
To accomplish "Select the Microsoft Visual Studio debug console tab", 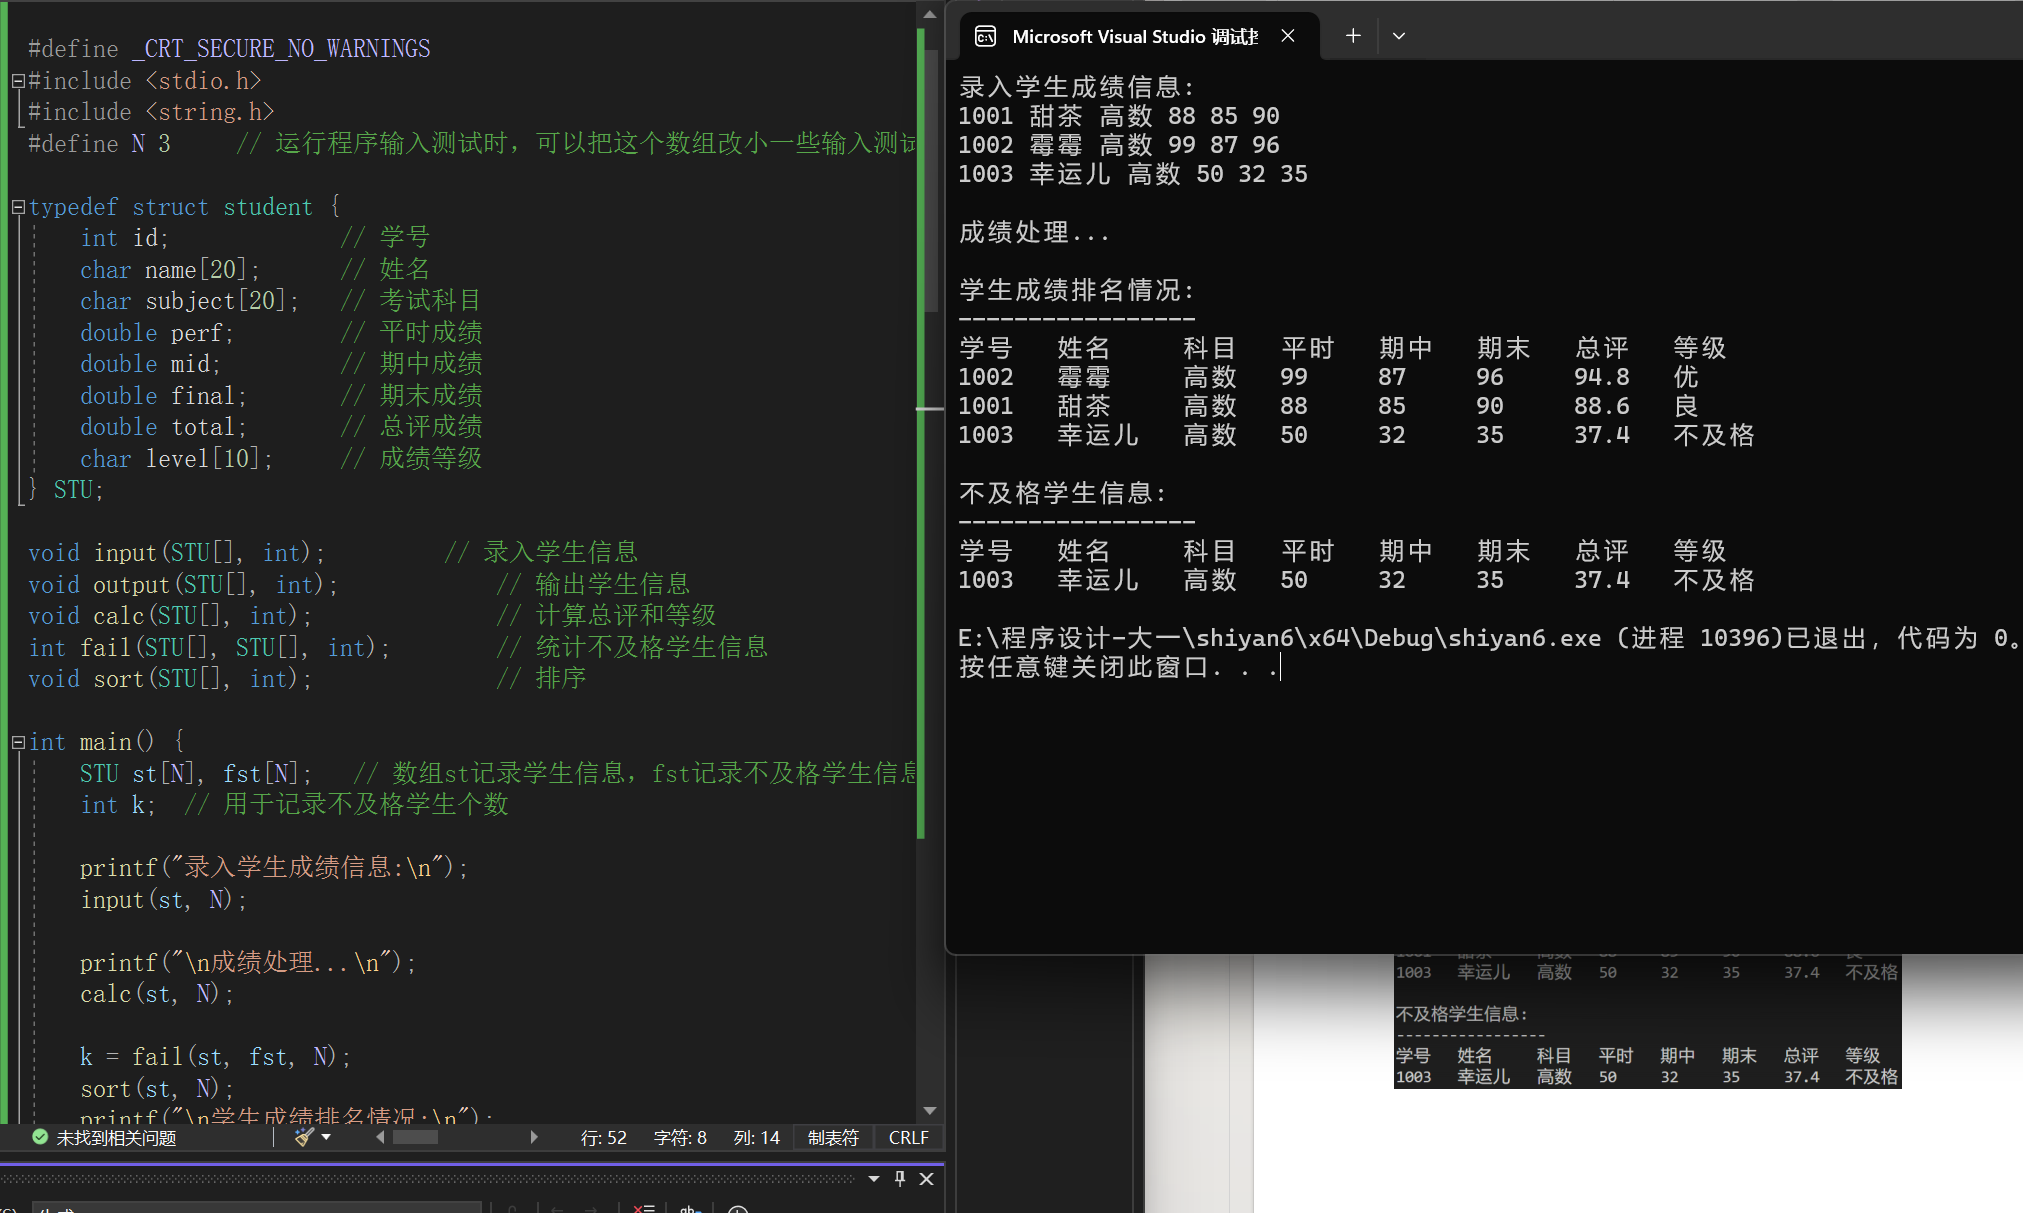I will pos(1134,36).
